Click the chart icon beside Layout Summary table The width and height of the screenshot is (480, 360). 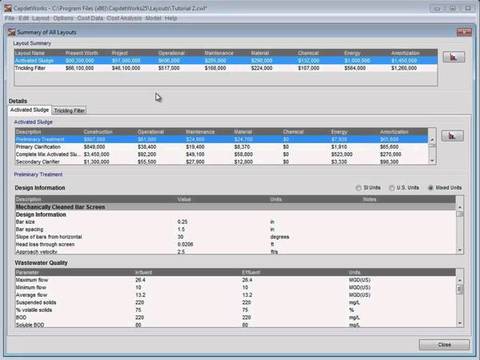(x=453, y=57)
